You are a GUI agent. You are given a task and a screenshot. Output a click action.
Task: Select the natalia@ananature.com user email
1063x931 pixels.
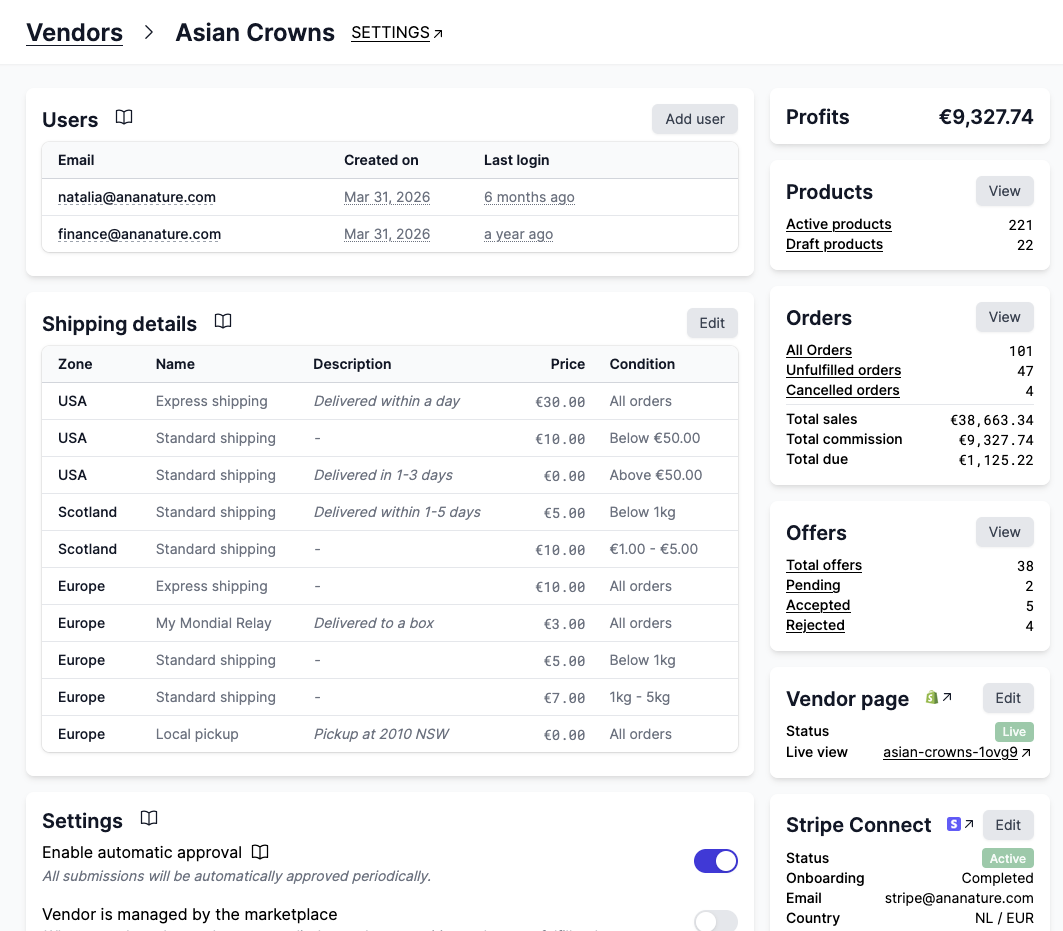point(137,197)
